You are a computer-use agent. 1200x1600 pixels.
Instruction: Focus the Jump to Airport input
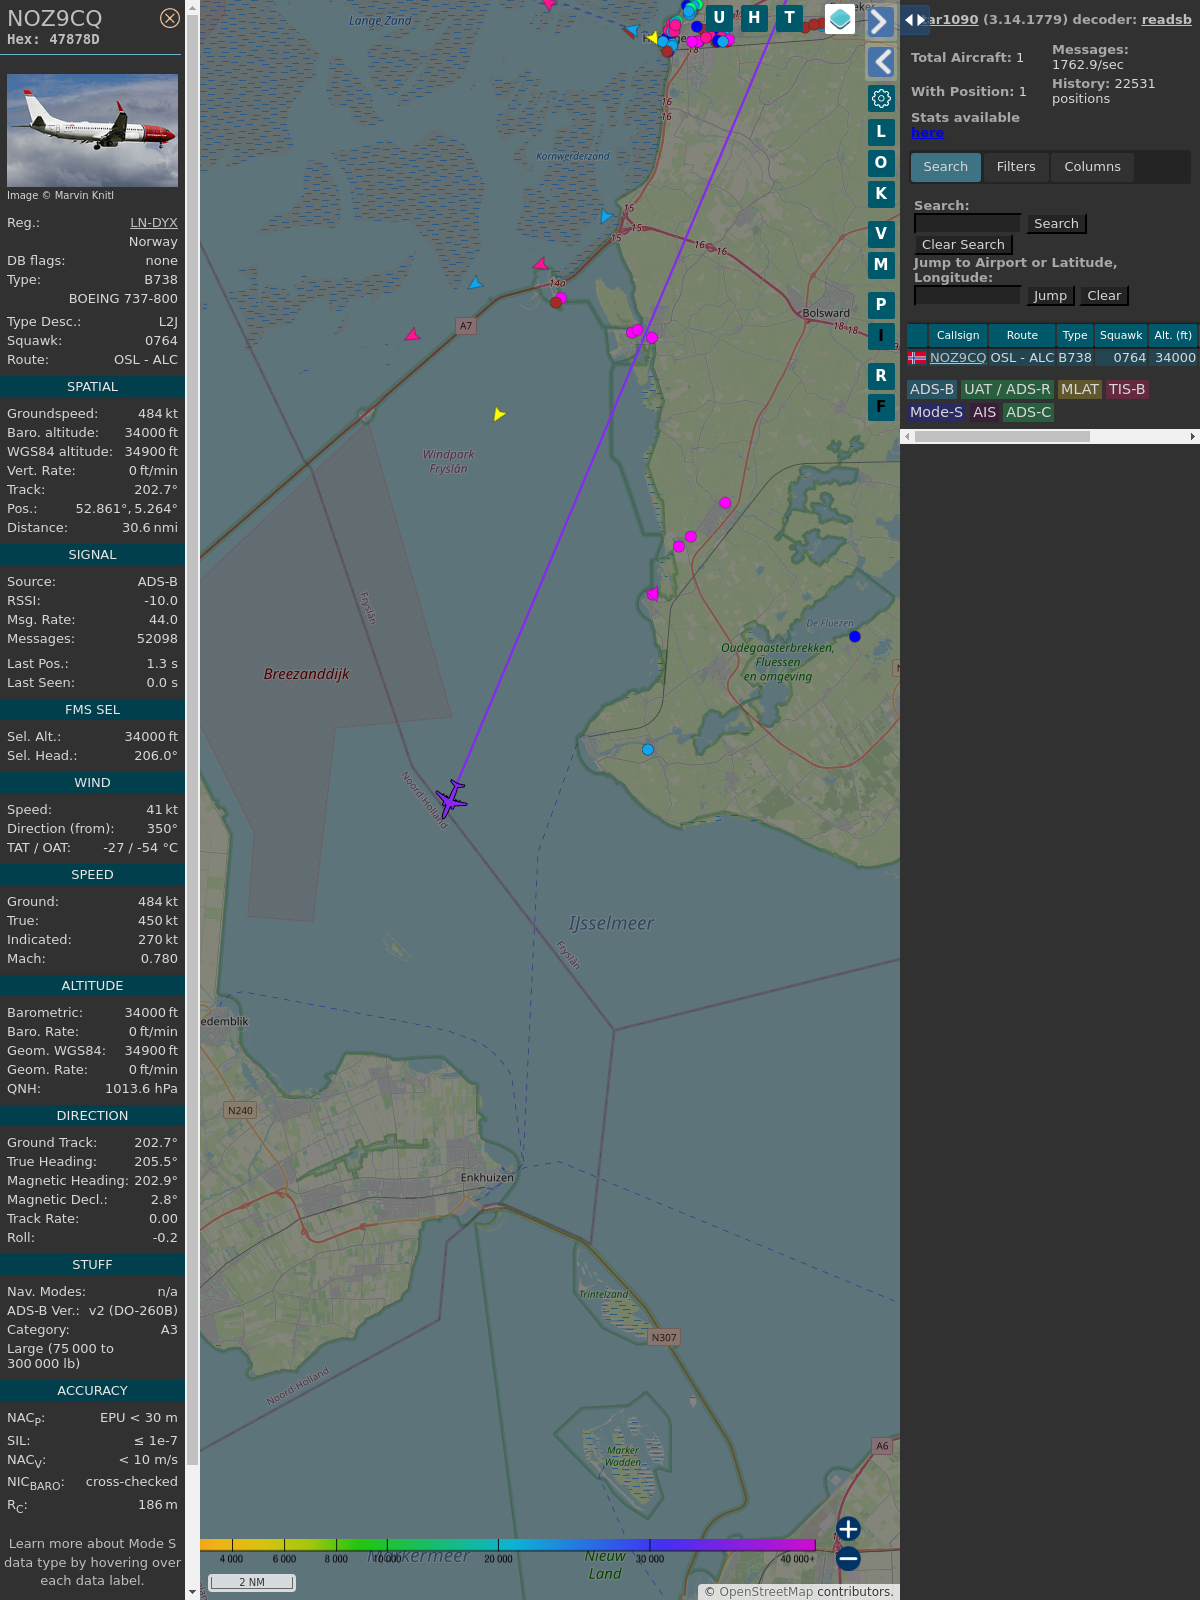pyautogui.click(x=967, y=296)
